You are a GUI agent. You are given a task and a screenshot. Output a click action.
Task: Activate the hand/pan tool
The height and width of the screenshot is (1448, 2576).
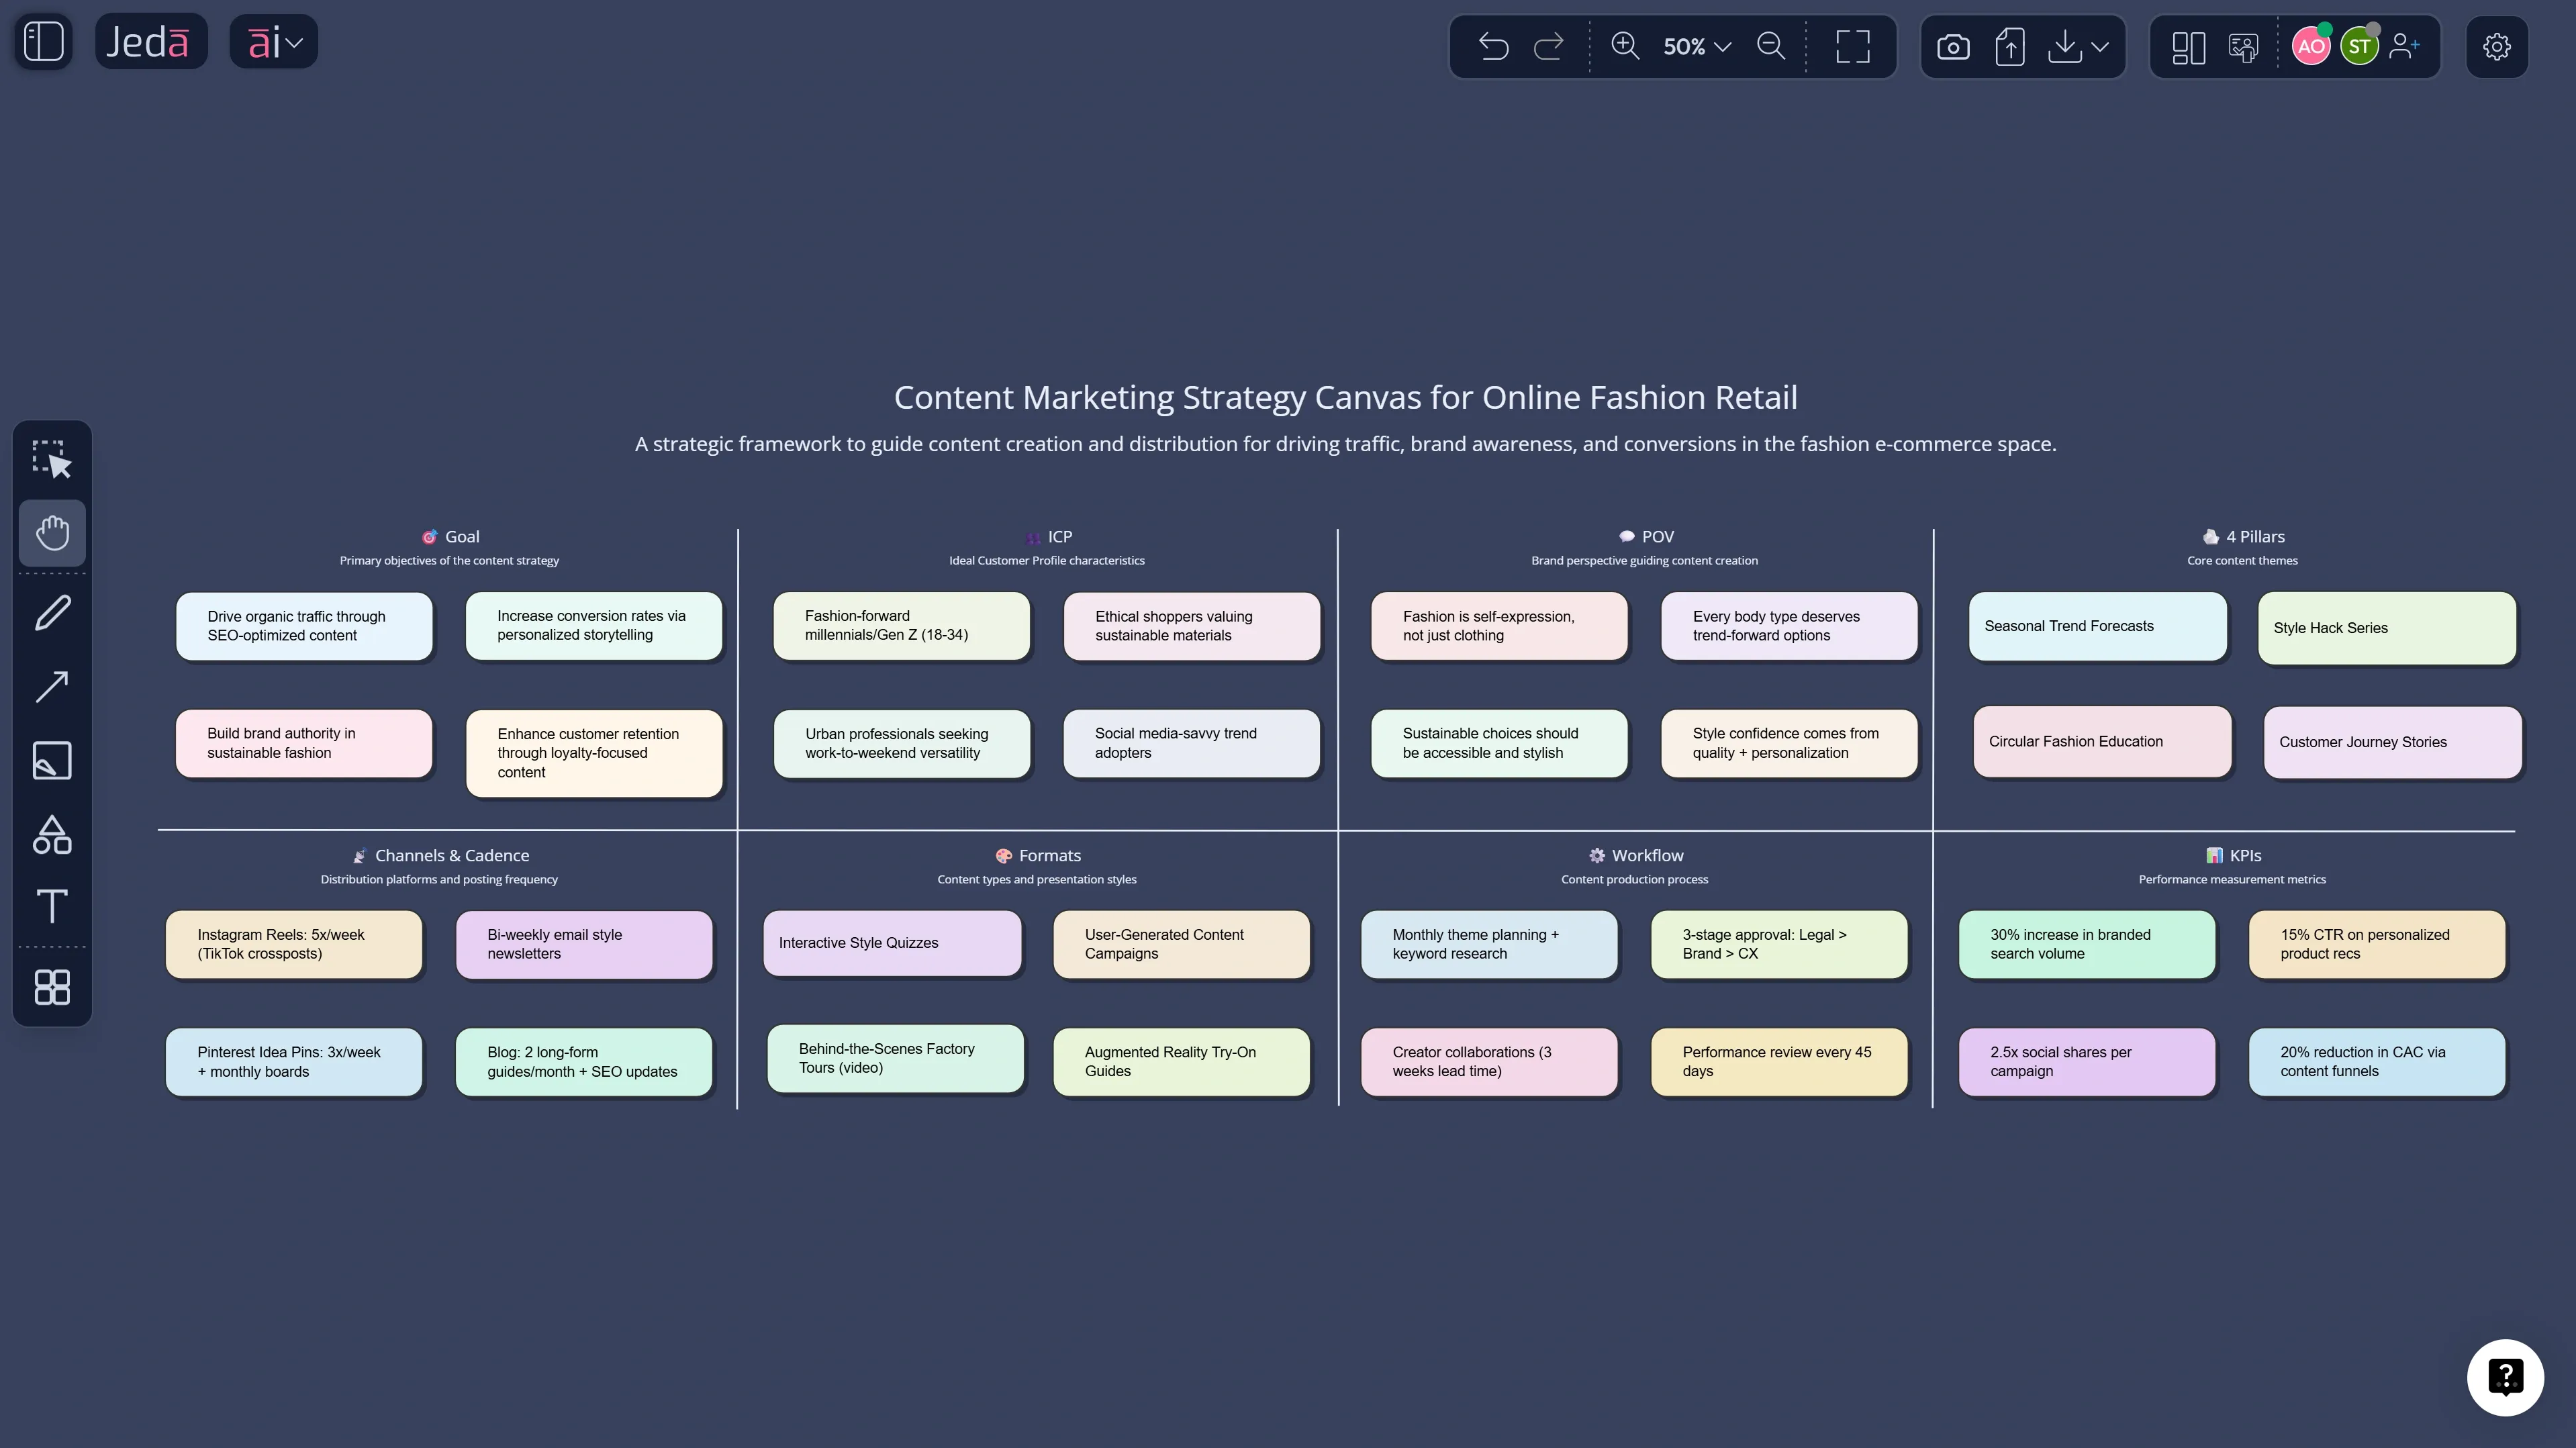[52, 533]
